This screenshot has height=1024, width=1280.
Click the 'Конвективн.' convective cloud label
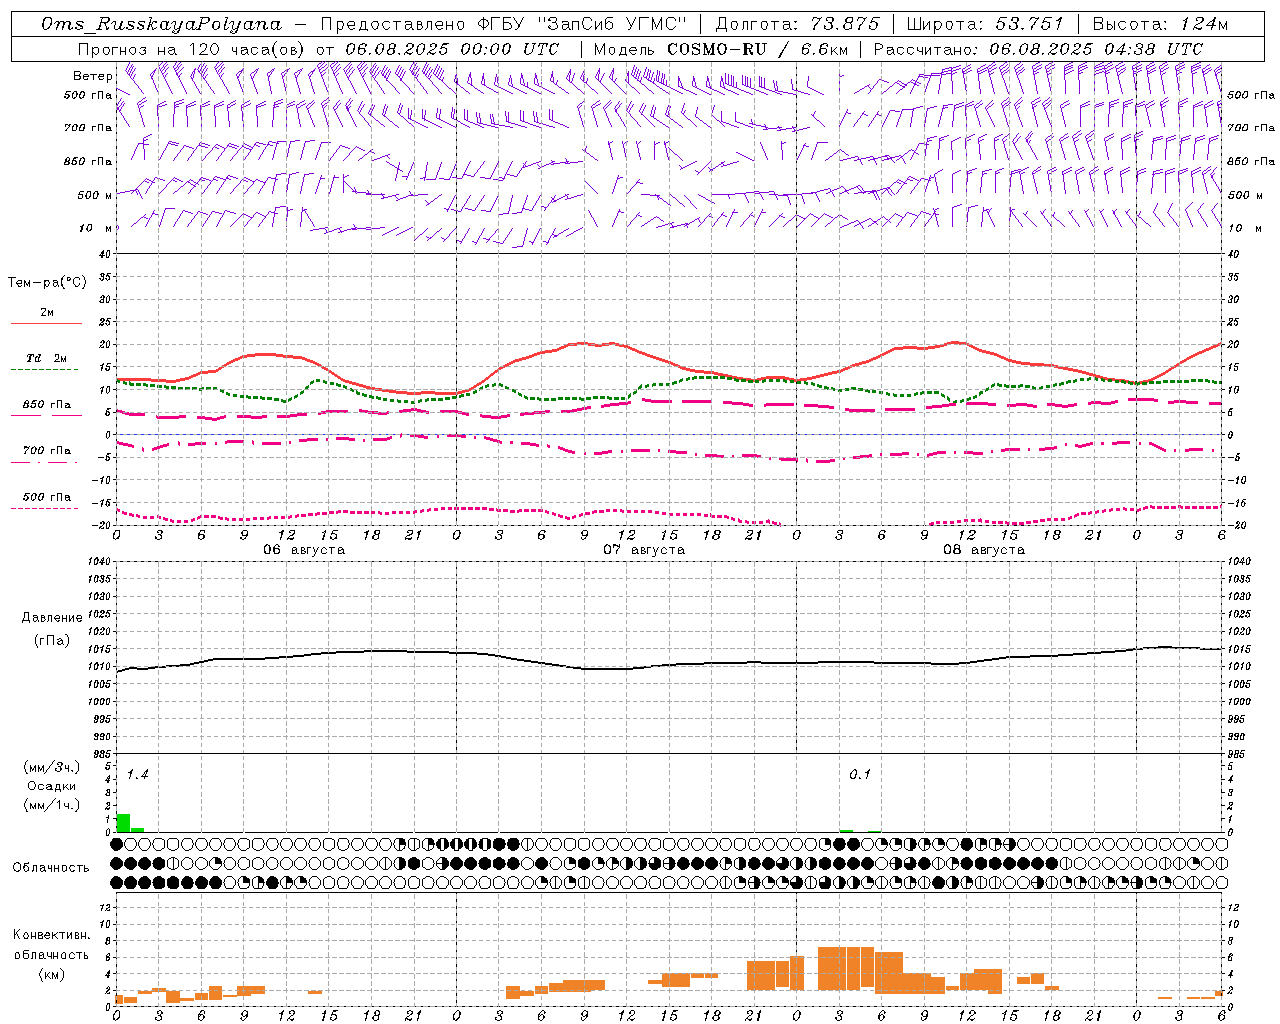[x=52, y=935]
